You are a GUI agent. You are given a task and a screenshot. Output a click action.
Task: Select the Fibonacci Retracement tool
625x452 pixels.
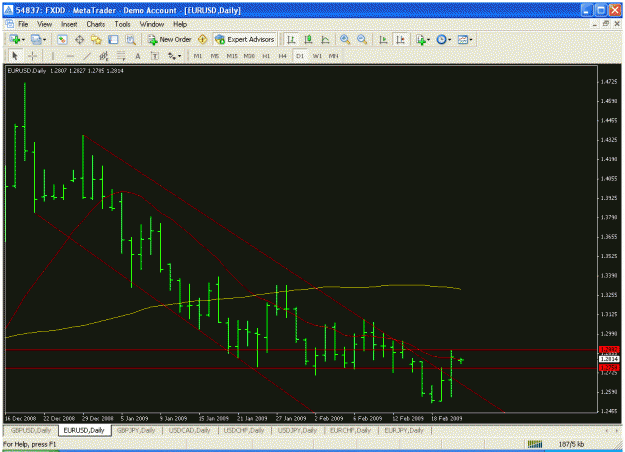tap(121, 56)
